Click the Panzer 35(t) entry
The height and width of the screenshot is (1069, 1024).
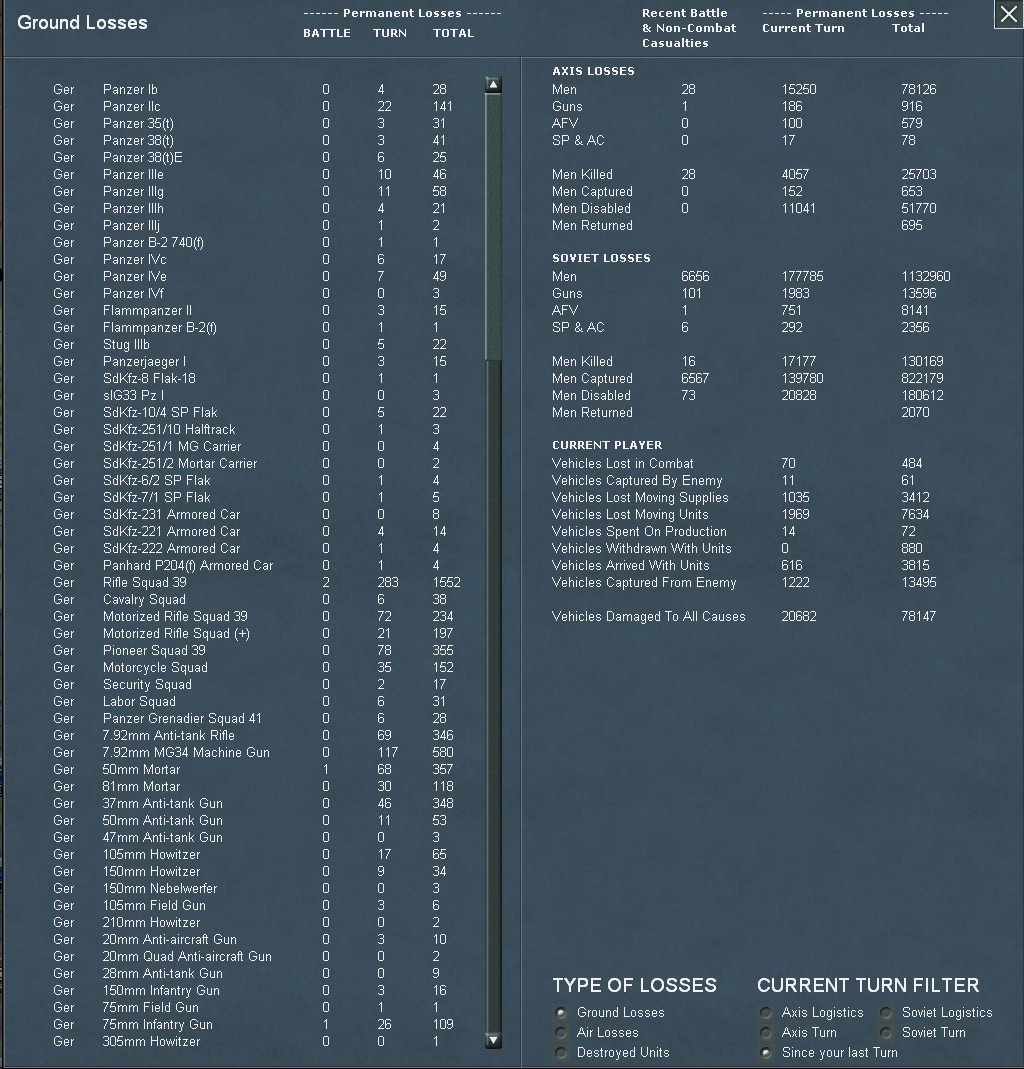tap(138, 123)
